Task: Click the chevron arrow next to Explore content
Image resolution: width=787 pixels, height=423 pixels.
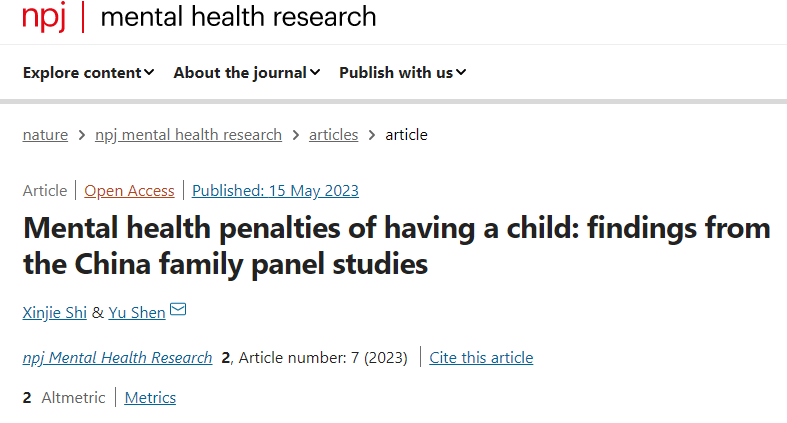Action: click(149, 73)
